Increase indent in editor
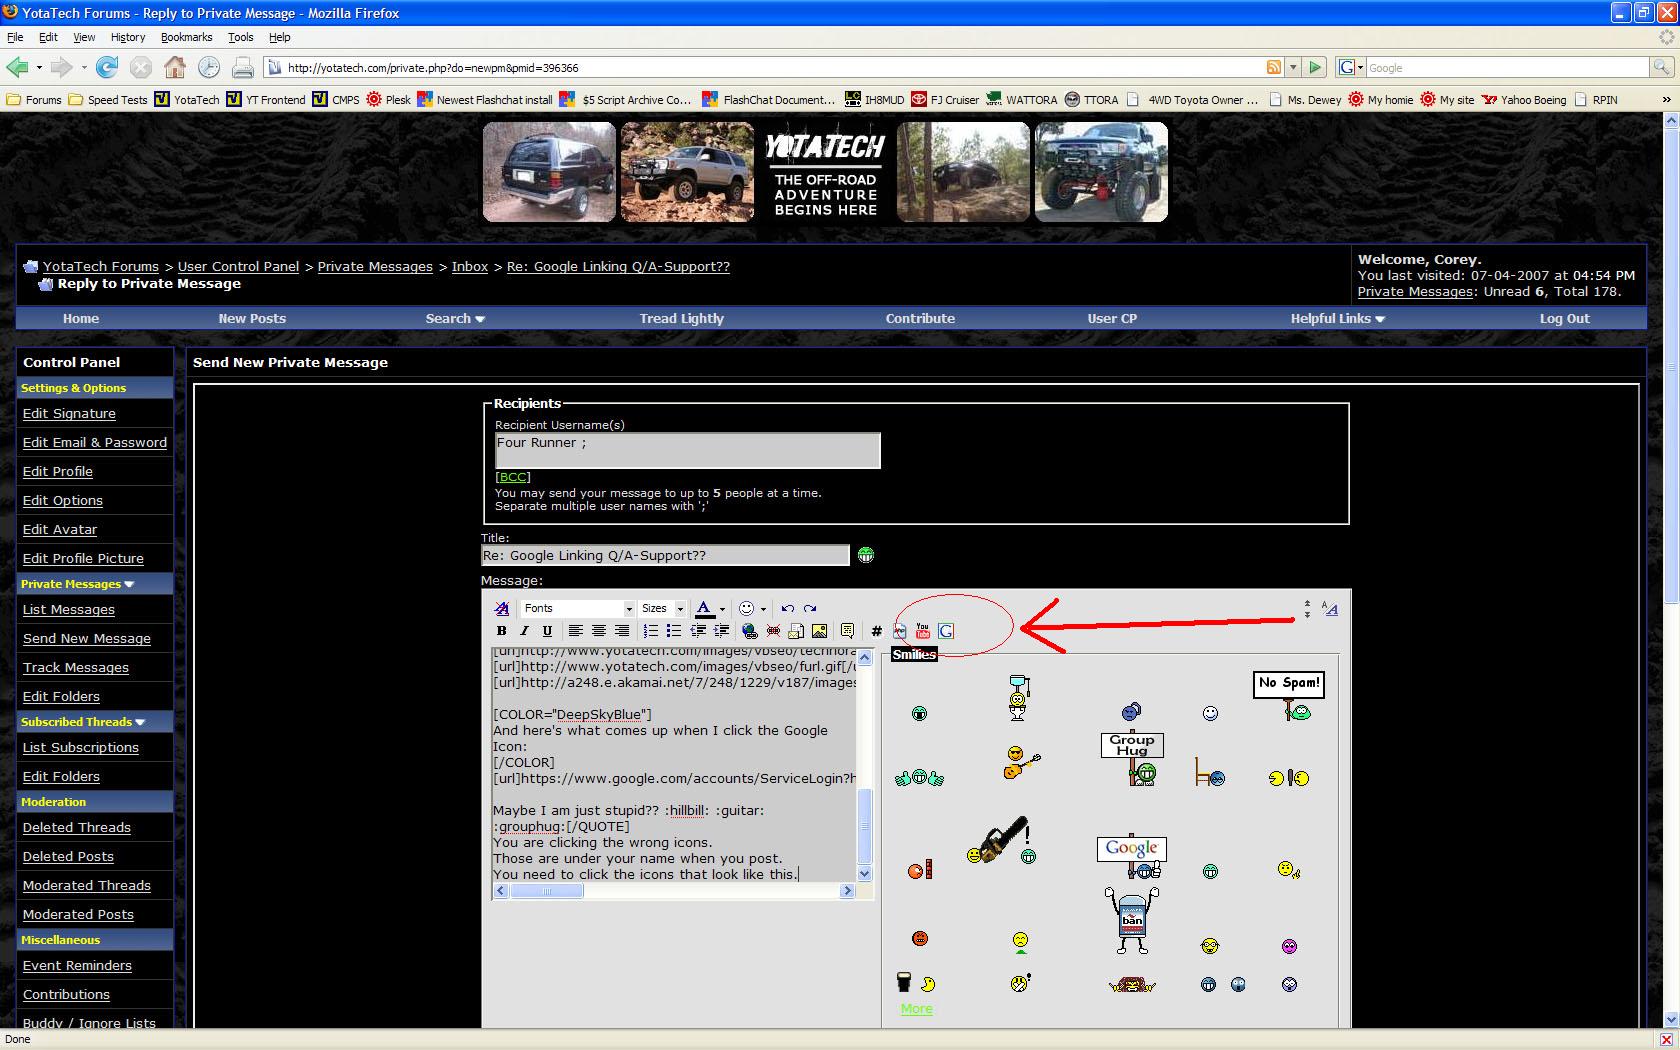1680x1050 pixels. point(720,631)
